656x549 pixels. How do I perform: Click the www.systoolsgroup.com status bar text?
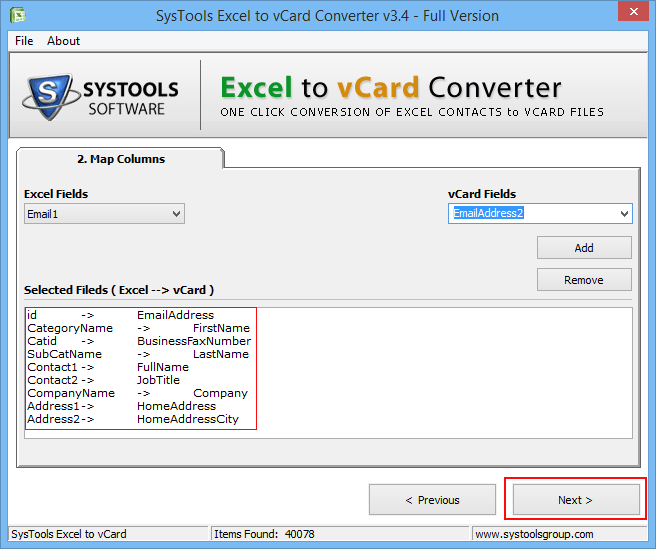coord(534,534)
